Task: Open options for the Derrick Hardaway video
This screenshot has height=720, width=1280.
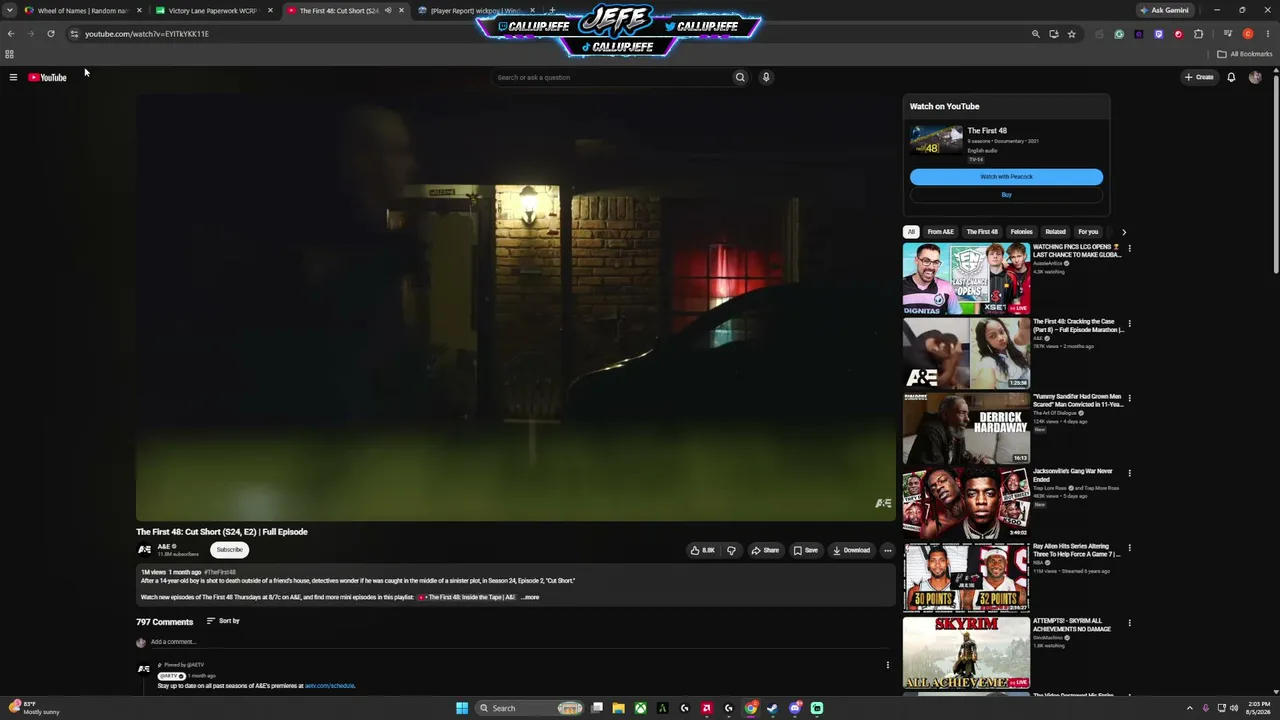Action: tap(1129, 398)
